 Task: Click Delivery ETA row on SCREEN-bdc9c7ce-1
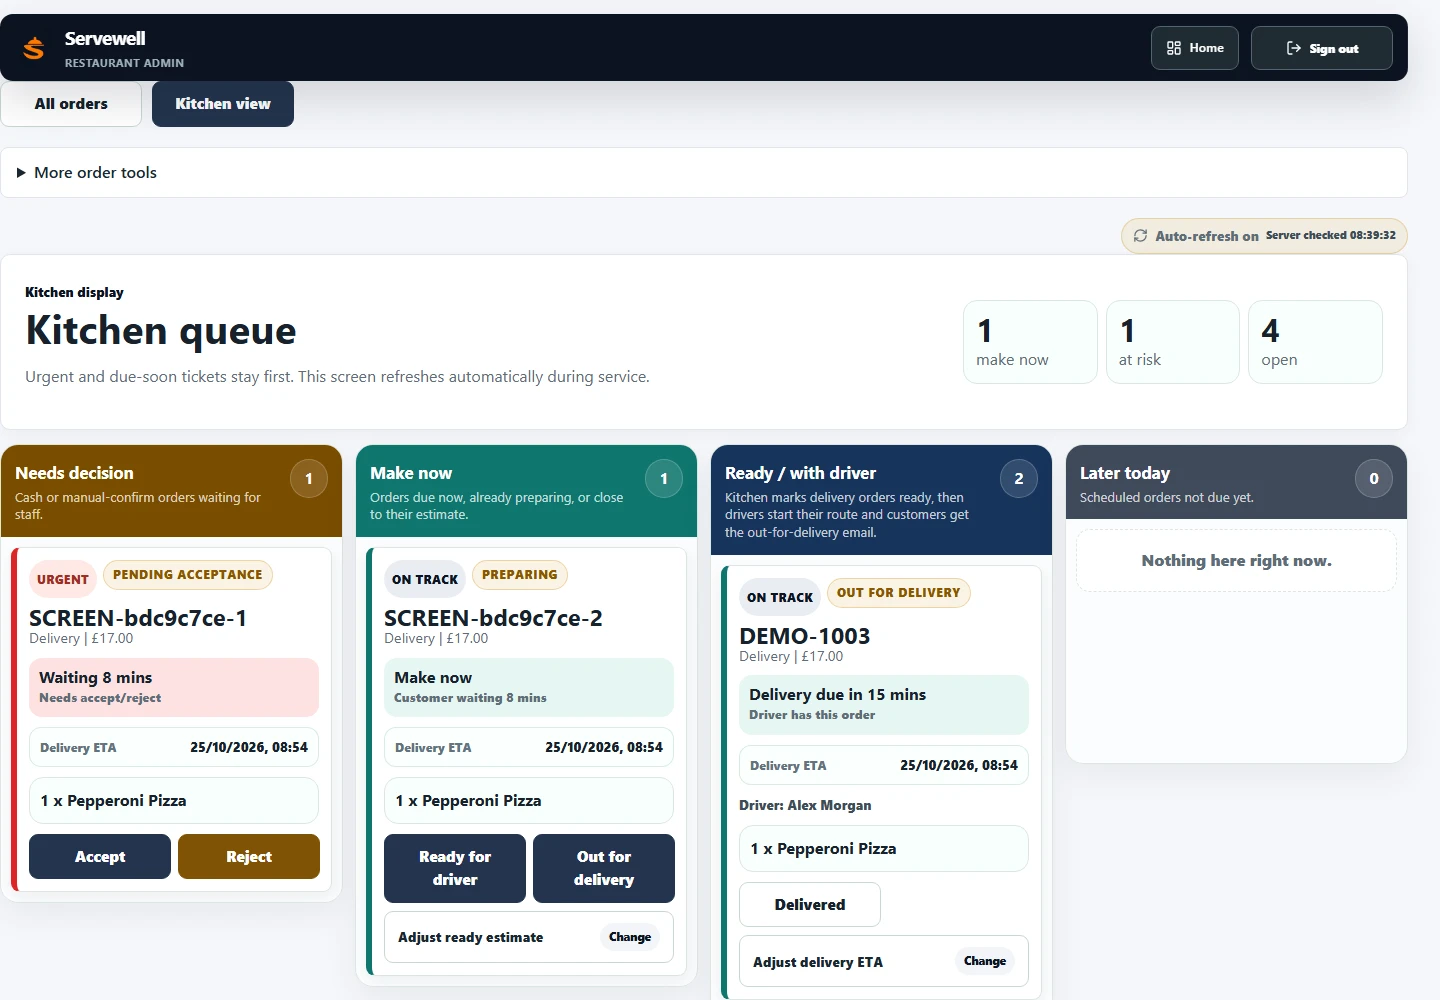tap(174, 747)
